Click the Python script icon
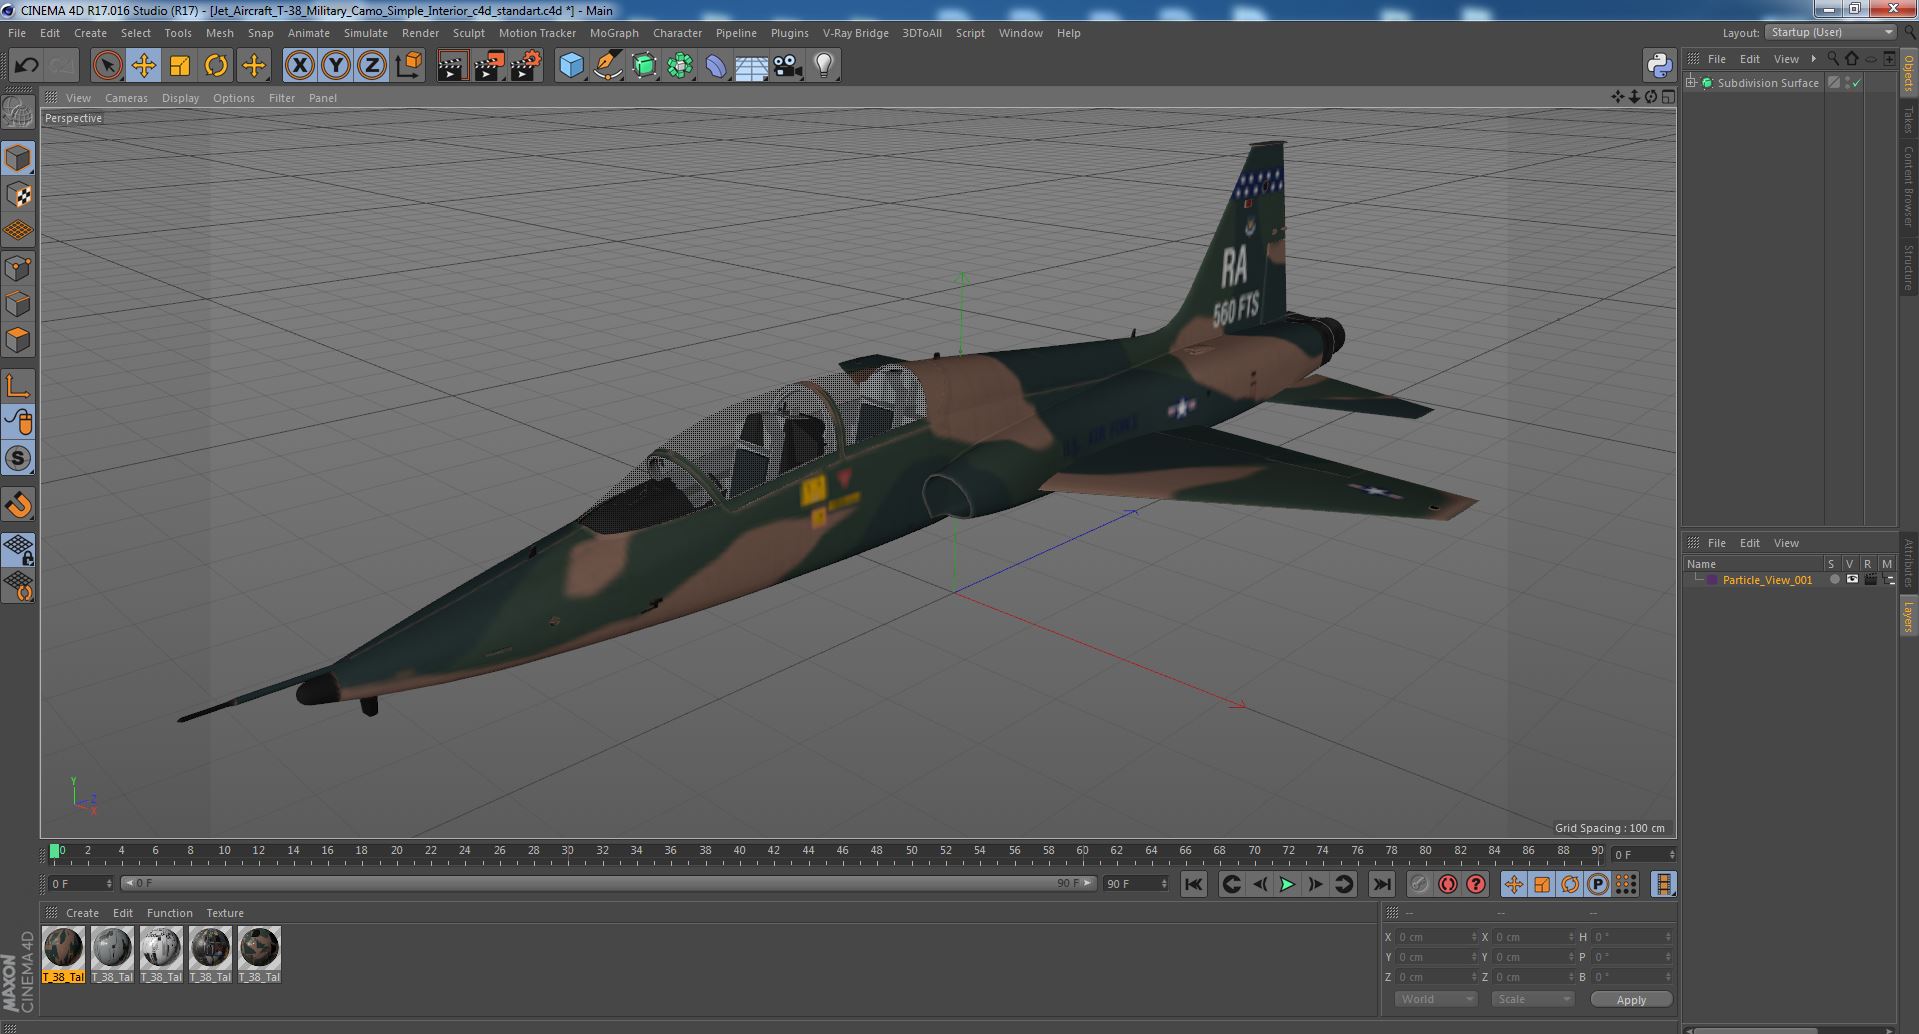The image size is (1919, 1034). click(1659, 66)
